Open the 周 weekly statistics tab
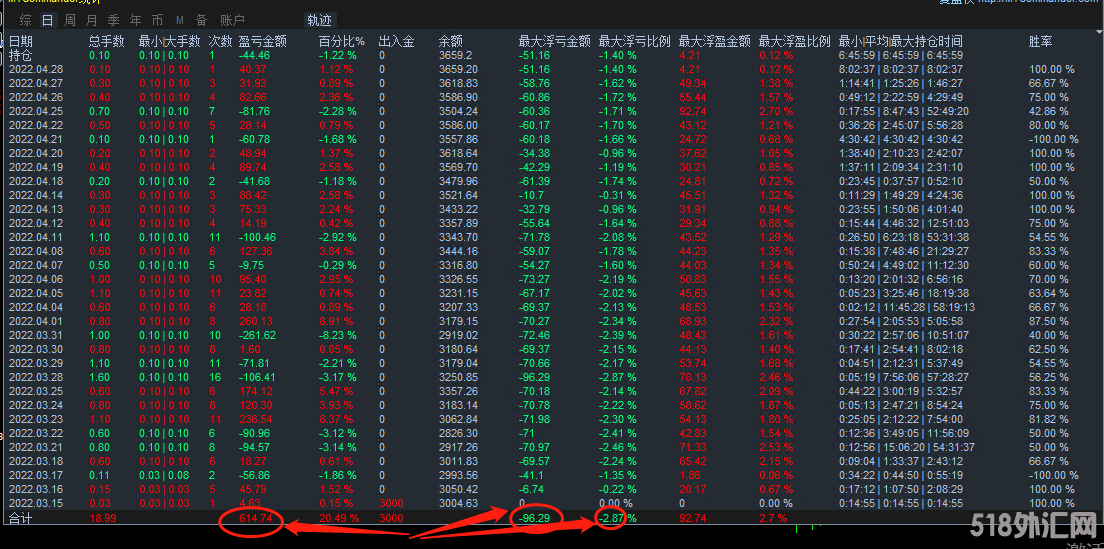Screen dimensions: 1104x549 click(x=70, y=20)
